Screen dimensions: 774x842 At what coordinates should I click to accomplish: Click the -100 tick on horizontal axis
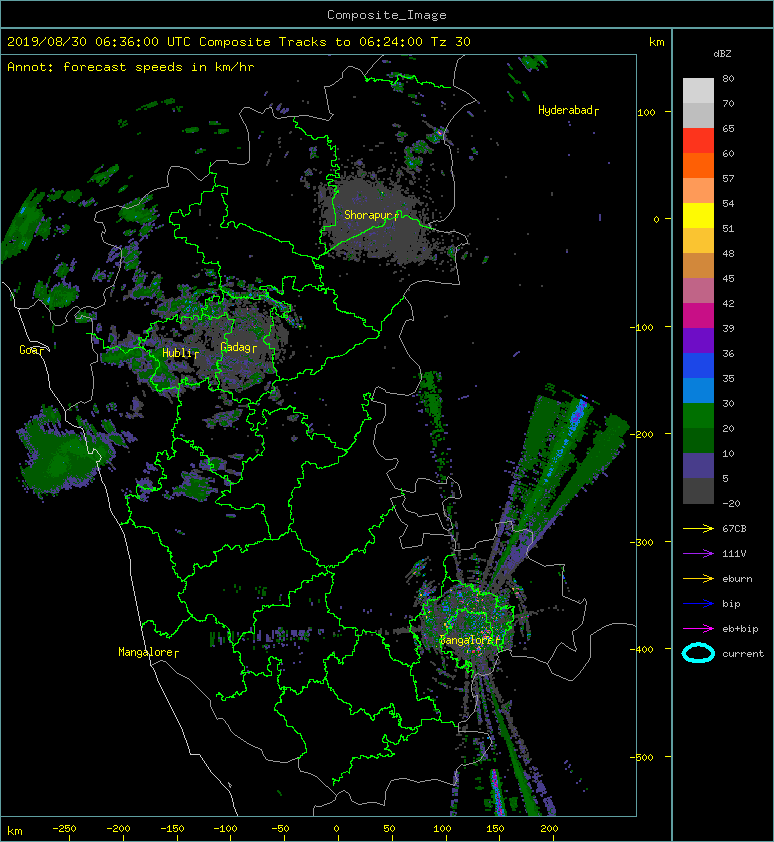click(225, 829)
